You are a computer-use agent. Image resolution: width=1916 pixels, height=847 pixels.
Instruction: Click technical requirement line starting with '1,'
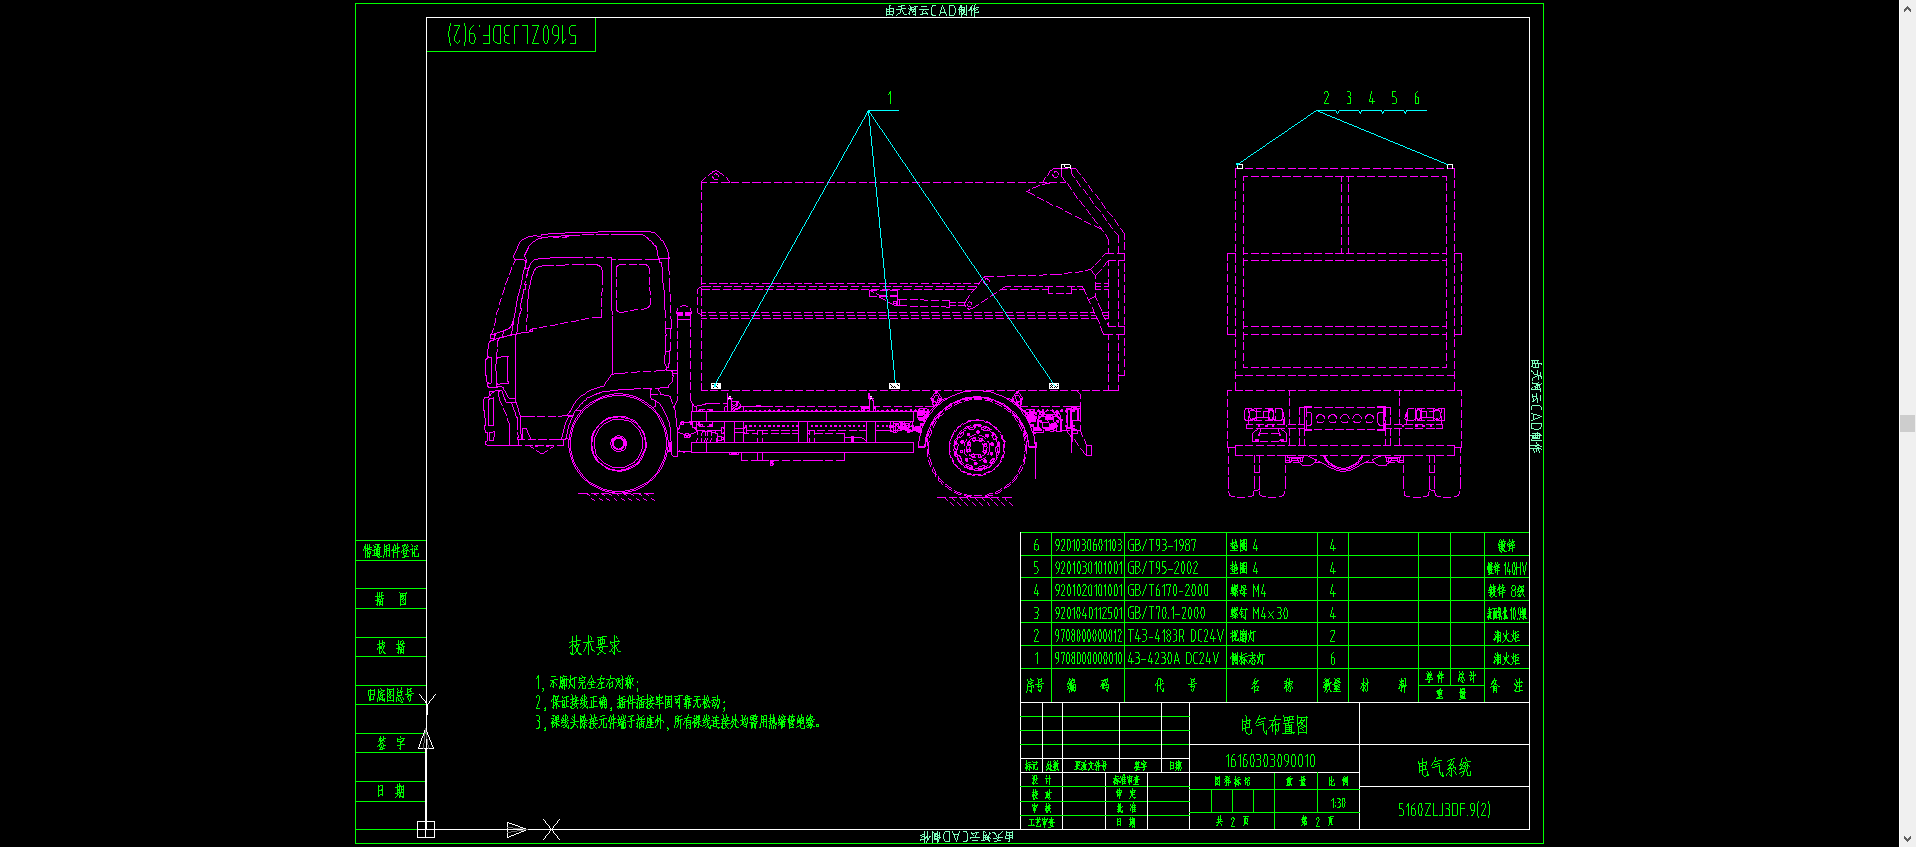(587, 683)
